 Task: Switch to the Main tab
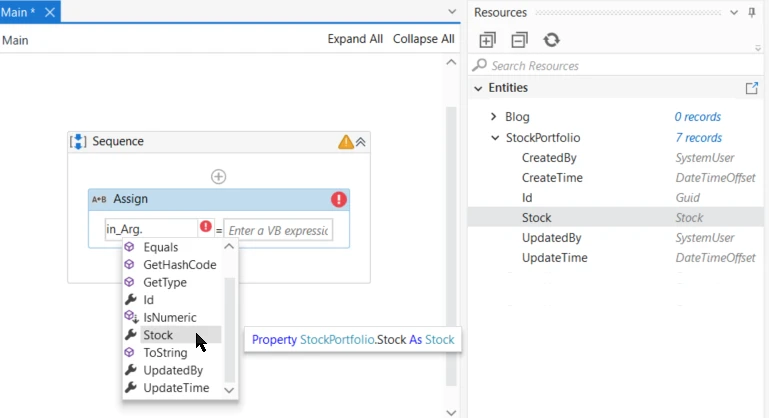(x=17, y=12)
